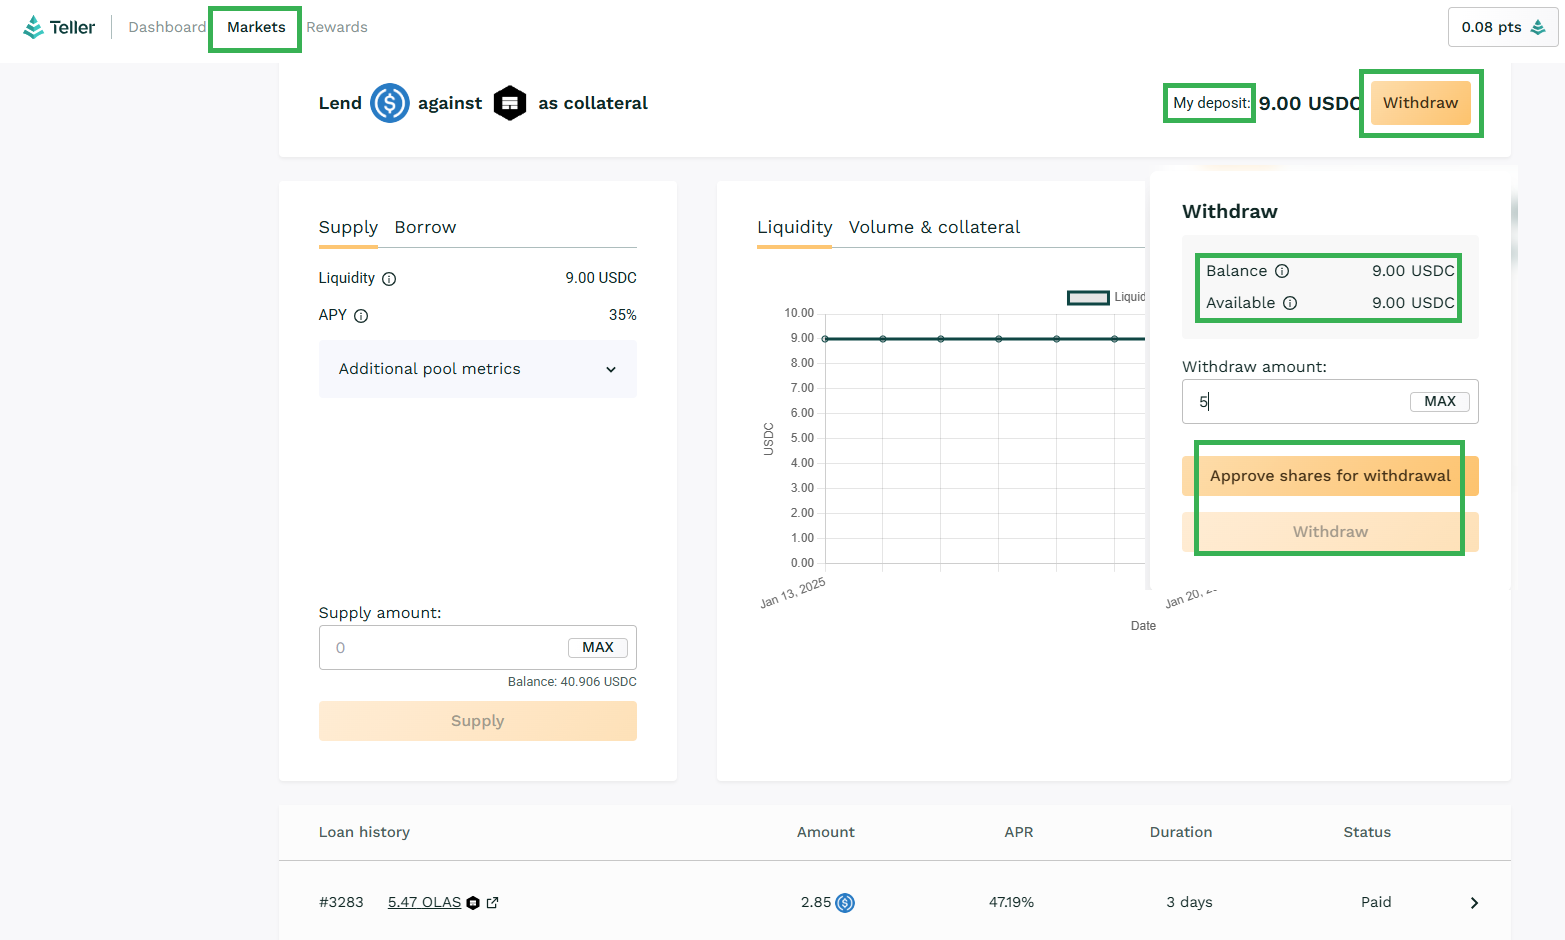Click the Teller logo icon
1565x940 pixels.
coord(33,27)
